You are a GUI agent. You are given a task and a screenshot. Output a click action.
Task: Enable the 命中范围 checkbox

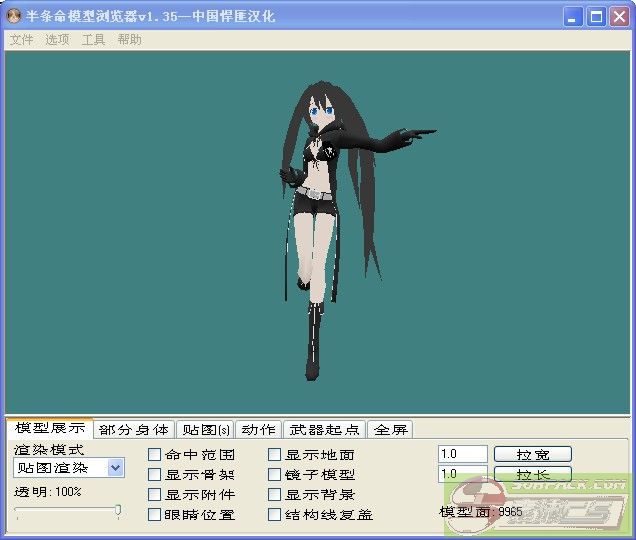pyautogui.click(x=155, y=455)
